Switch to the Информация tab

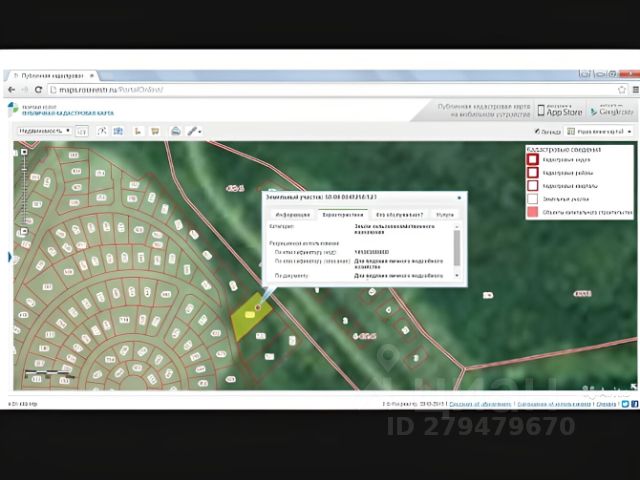[x=293, y=214]
